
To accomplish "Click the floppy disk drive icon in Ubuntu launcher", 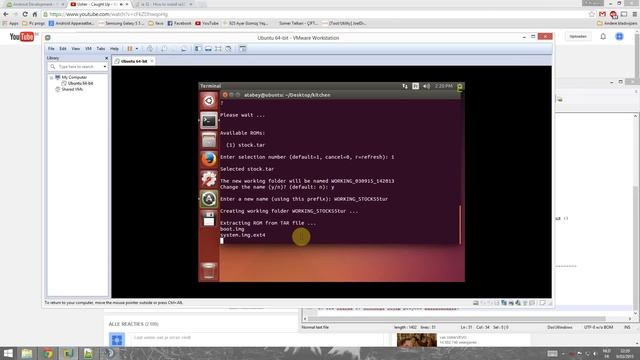I will (x=209, y=219).
